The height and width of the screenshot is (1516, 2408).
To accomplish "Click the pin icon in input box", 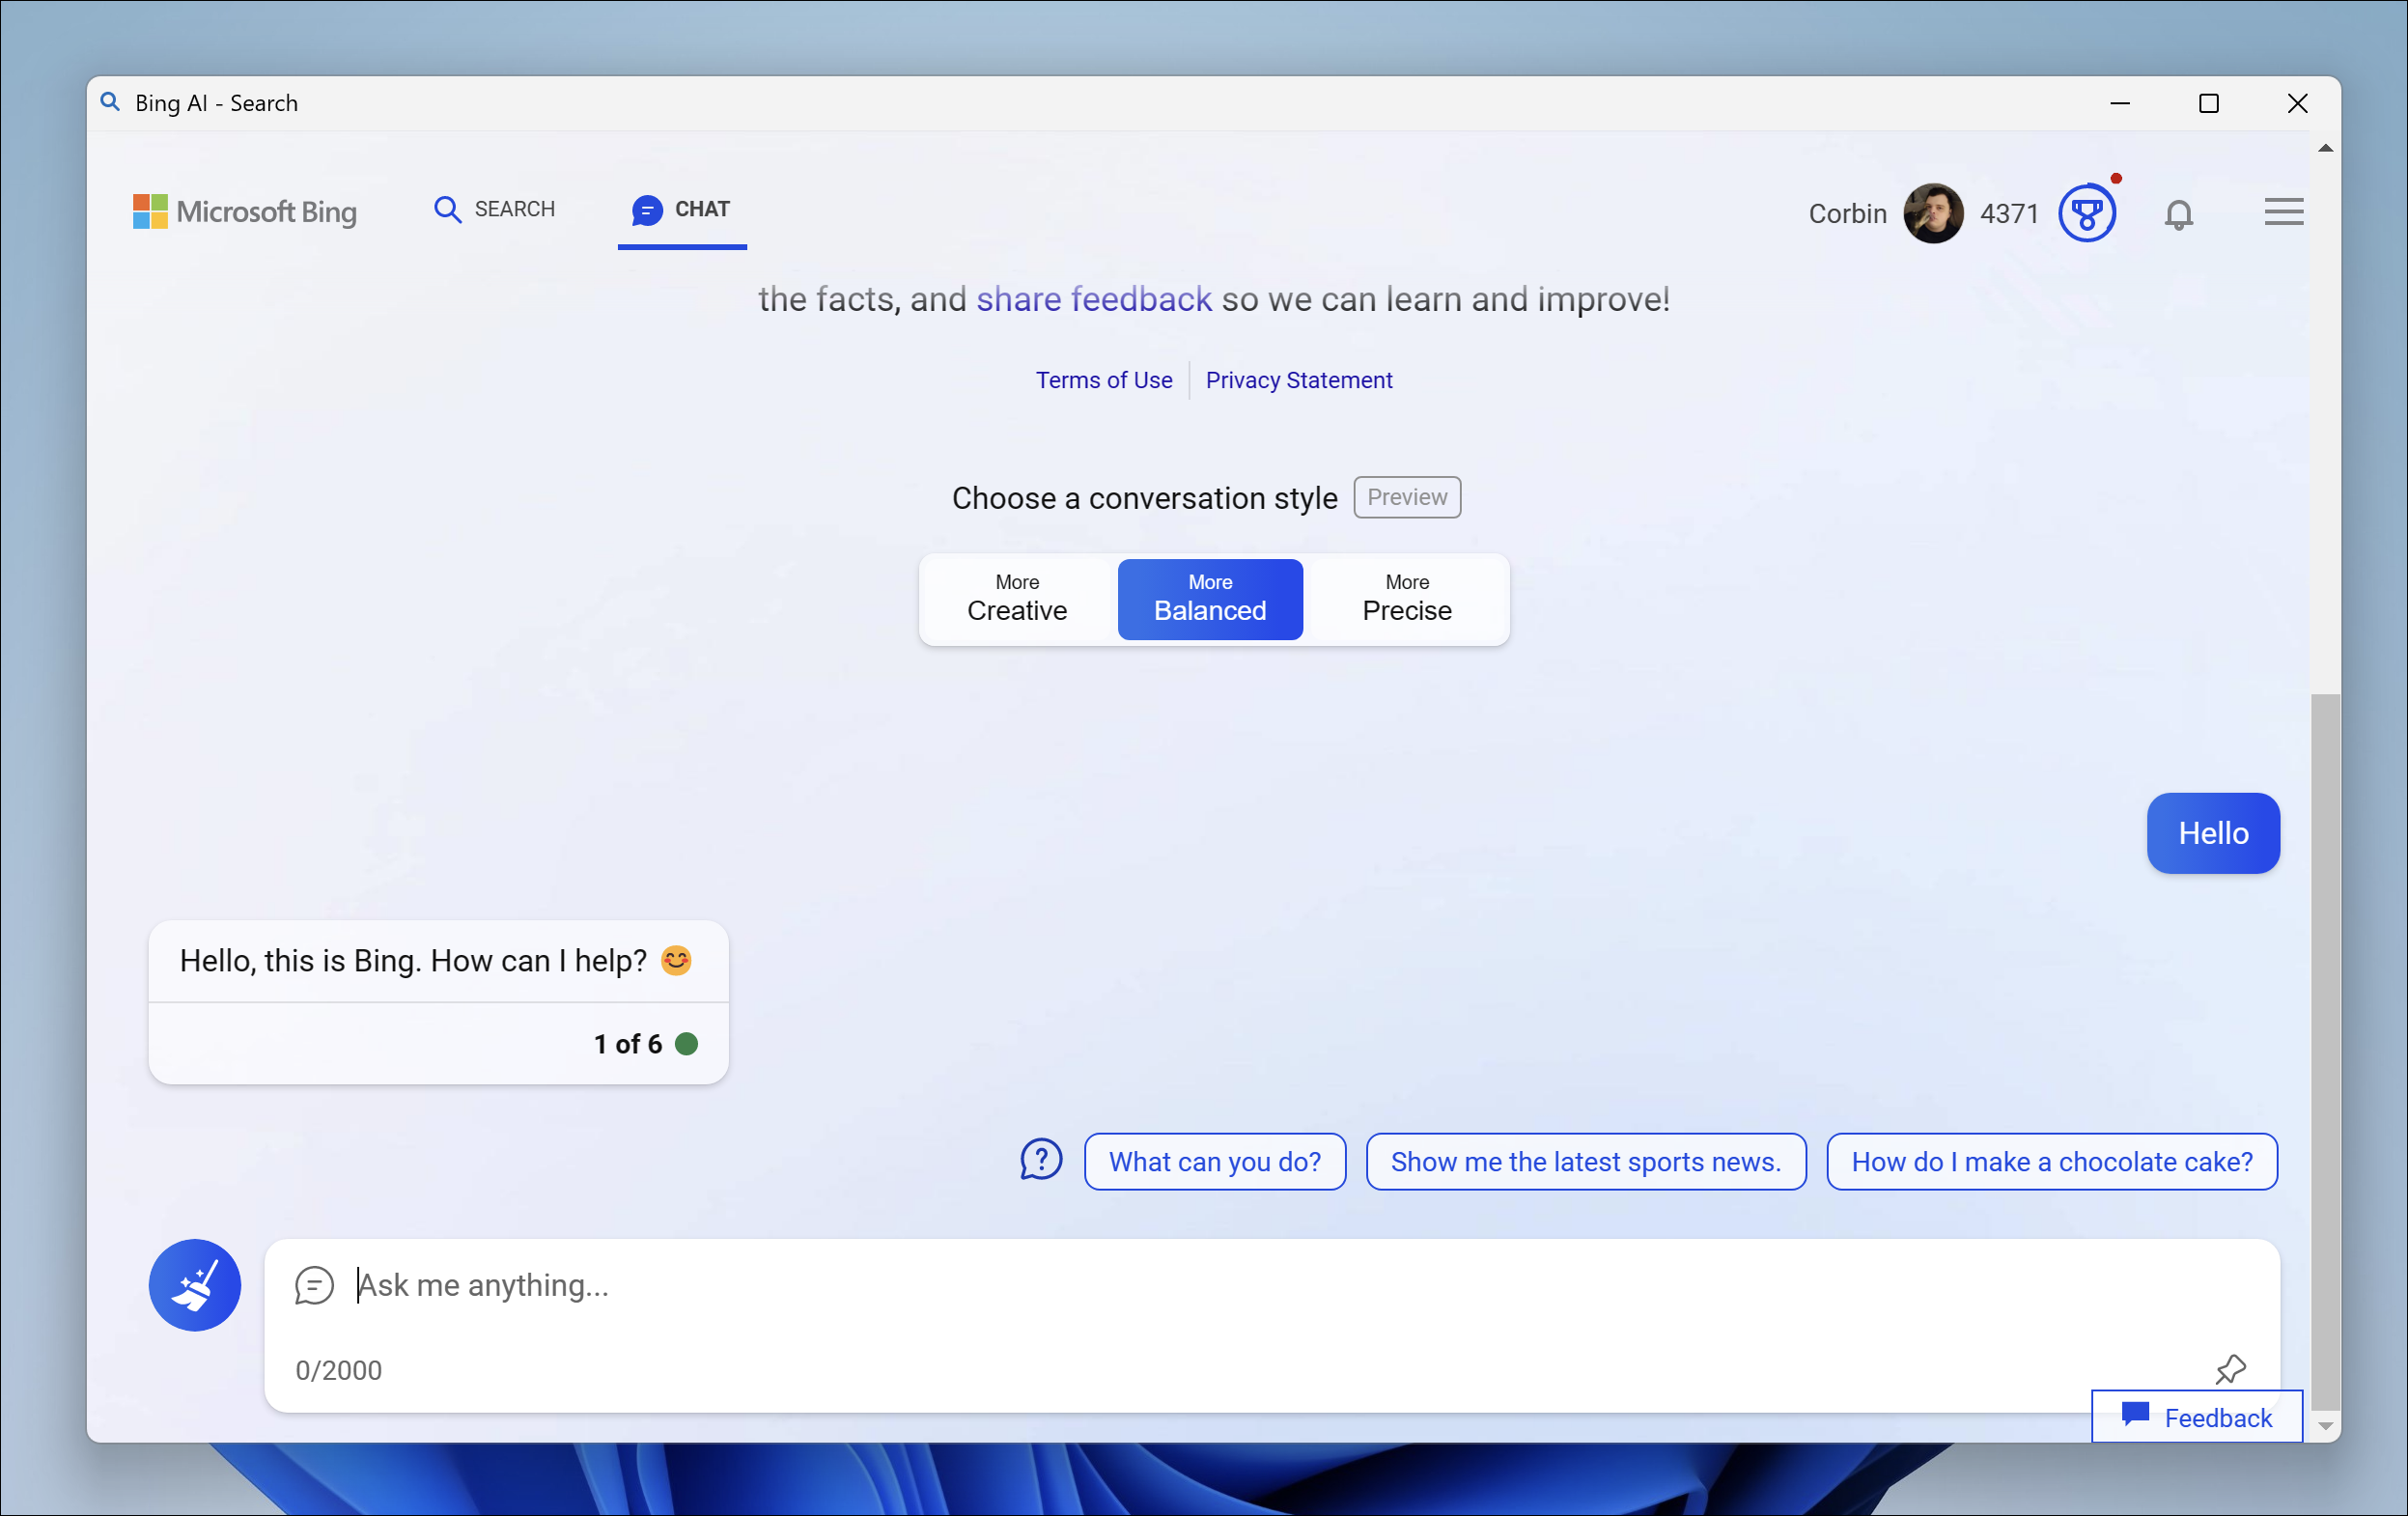I will tap(2229, 1369).
